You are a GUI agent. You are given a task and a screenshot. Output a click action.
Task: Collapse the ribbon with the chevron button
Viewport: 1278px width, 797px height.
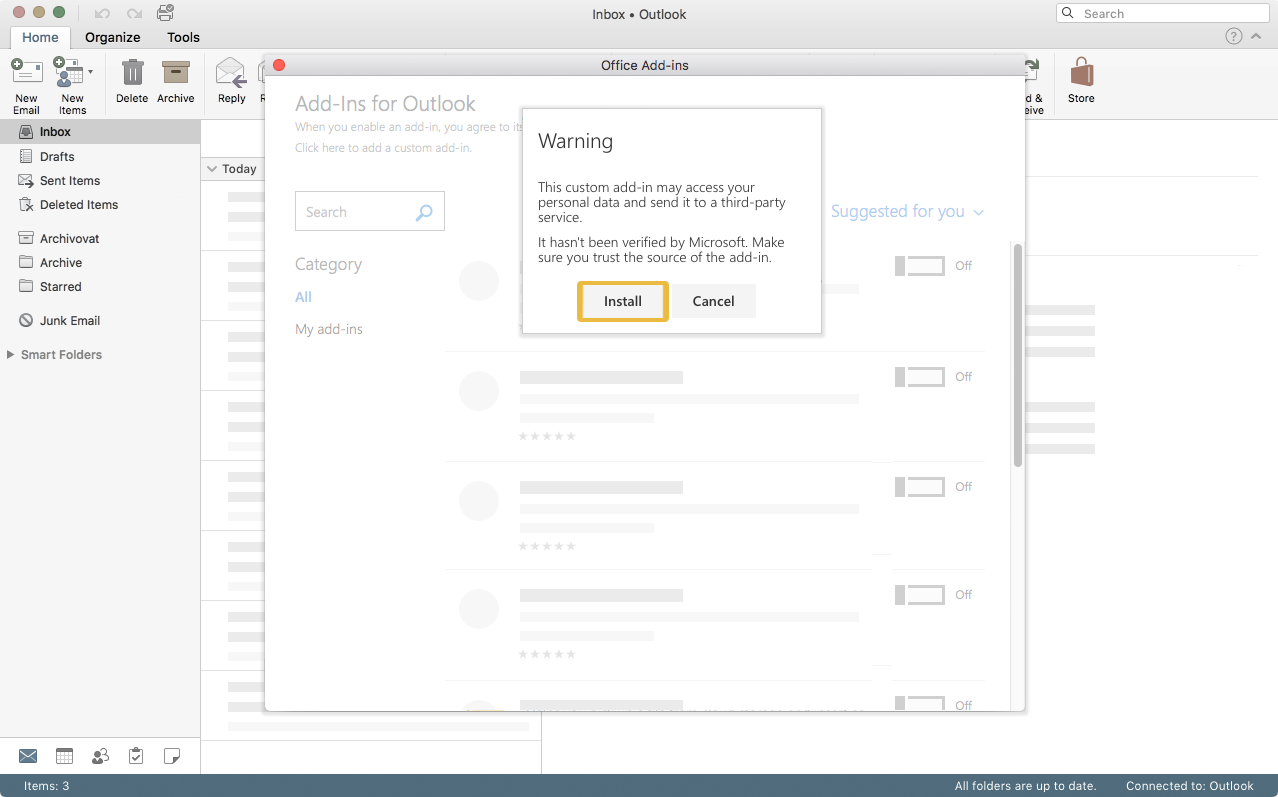(1256, 36)
